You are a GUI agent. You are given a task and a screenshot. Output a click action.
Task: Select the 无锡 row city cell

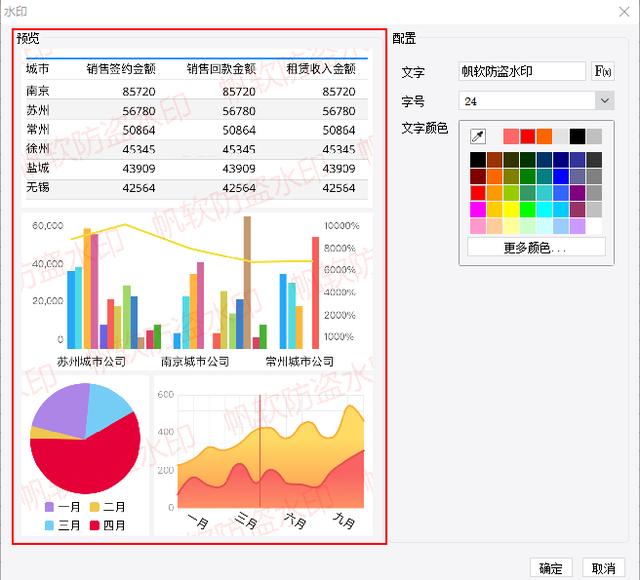click(38, 187)
